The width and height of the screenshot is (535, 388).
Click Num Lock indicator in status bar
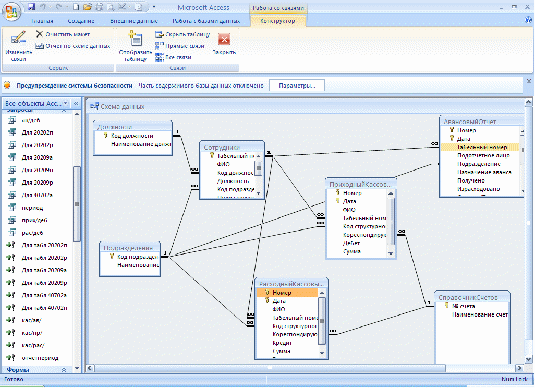(x=514, y=379)
